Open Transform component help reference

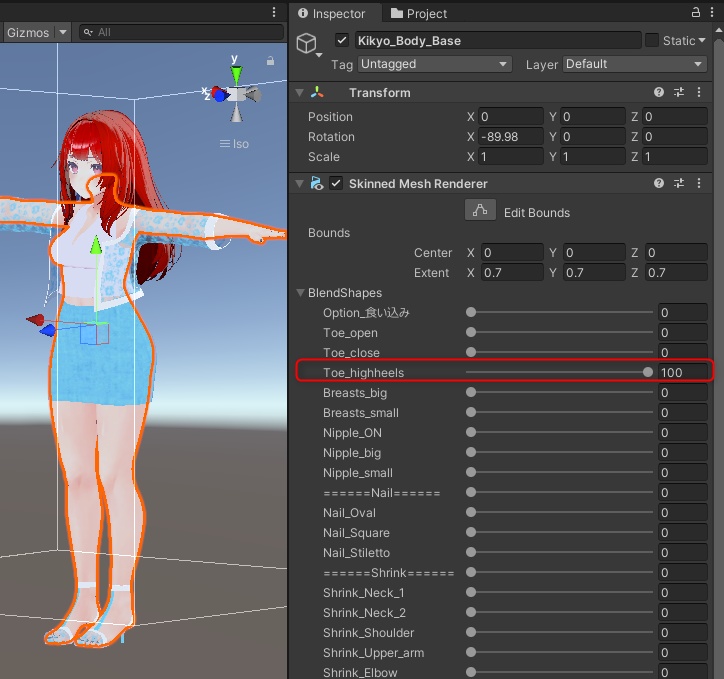[x=659, y=92]
